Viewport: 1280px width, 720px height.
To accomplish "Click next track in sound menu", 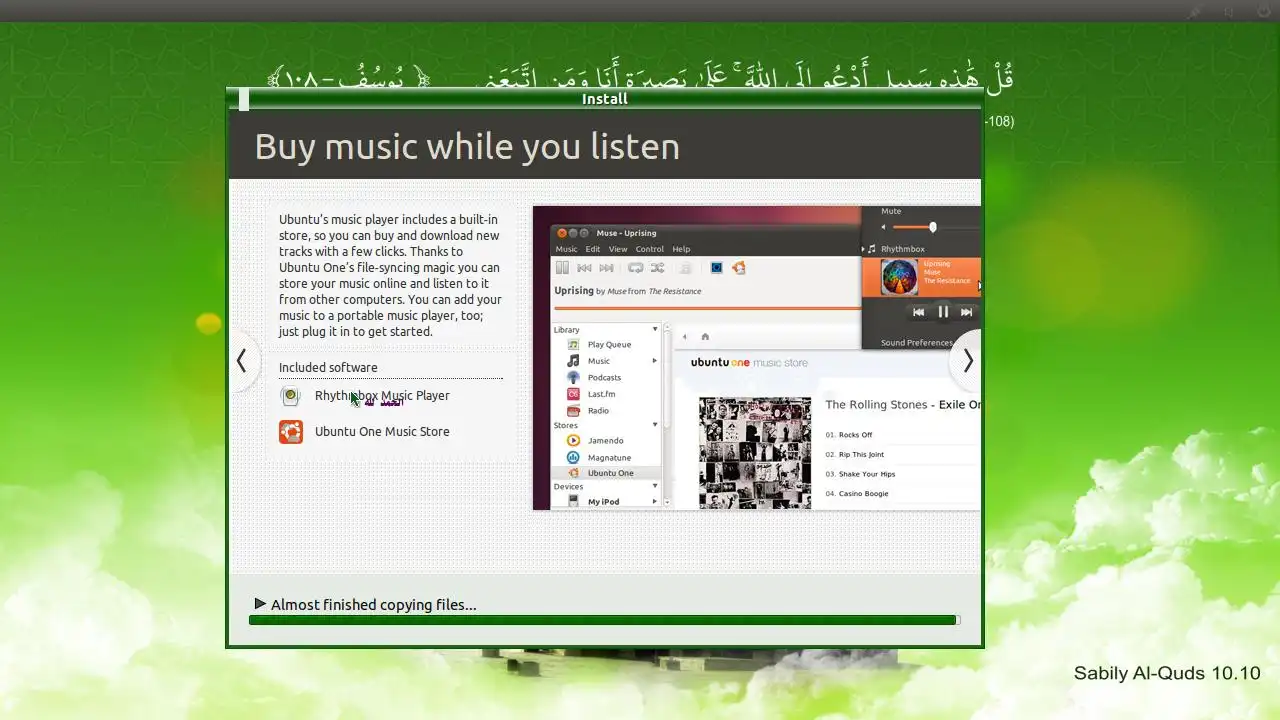I will (x=966, y=312).
